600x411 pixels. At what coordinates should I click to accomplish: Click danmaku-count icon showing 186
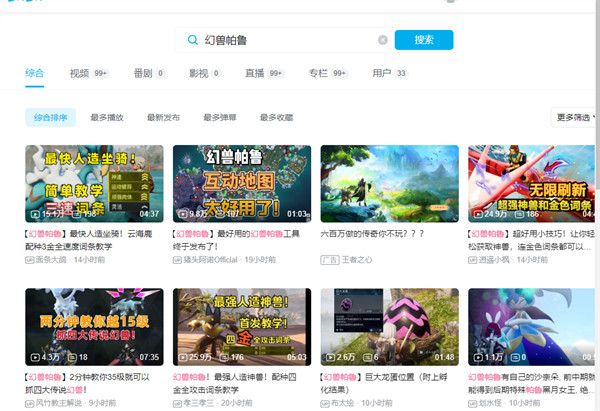pyautogui.click(x=519, y=214)
